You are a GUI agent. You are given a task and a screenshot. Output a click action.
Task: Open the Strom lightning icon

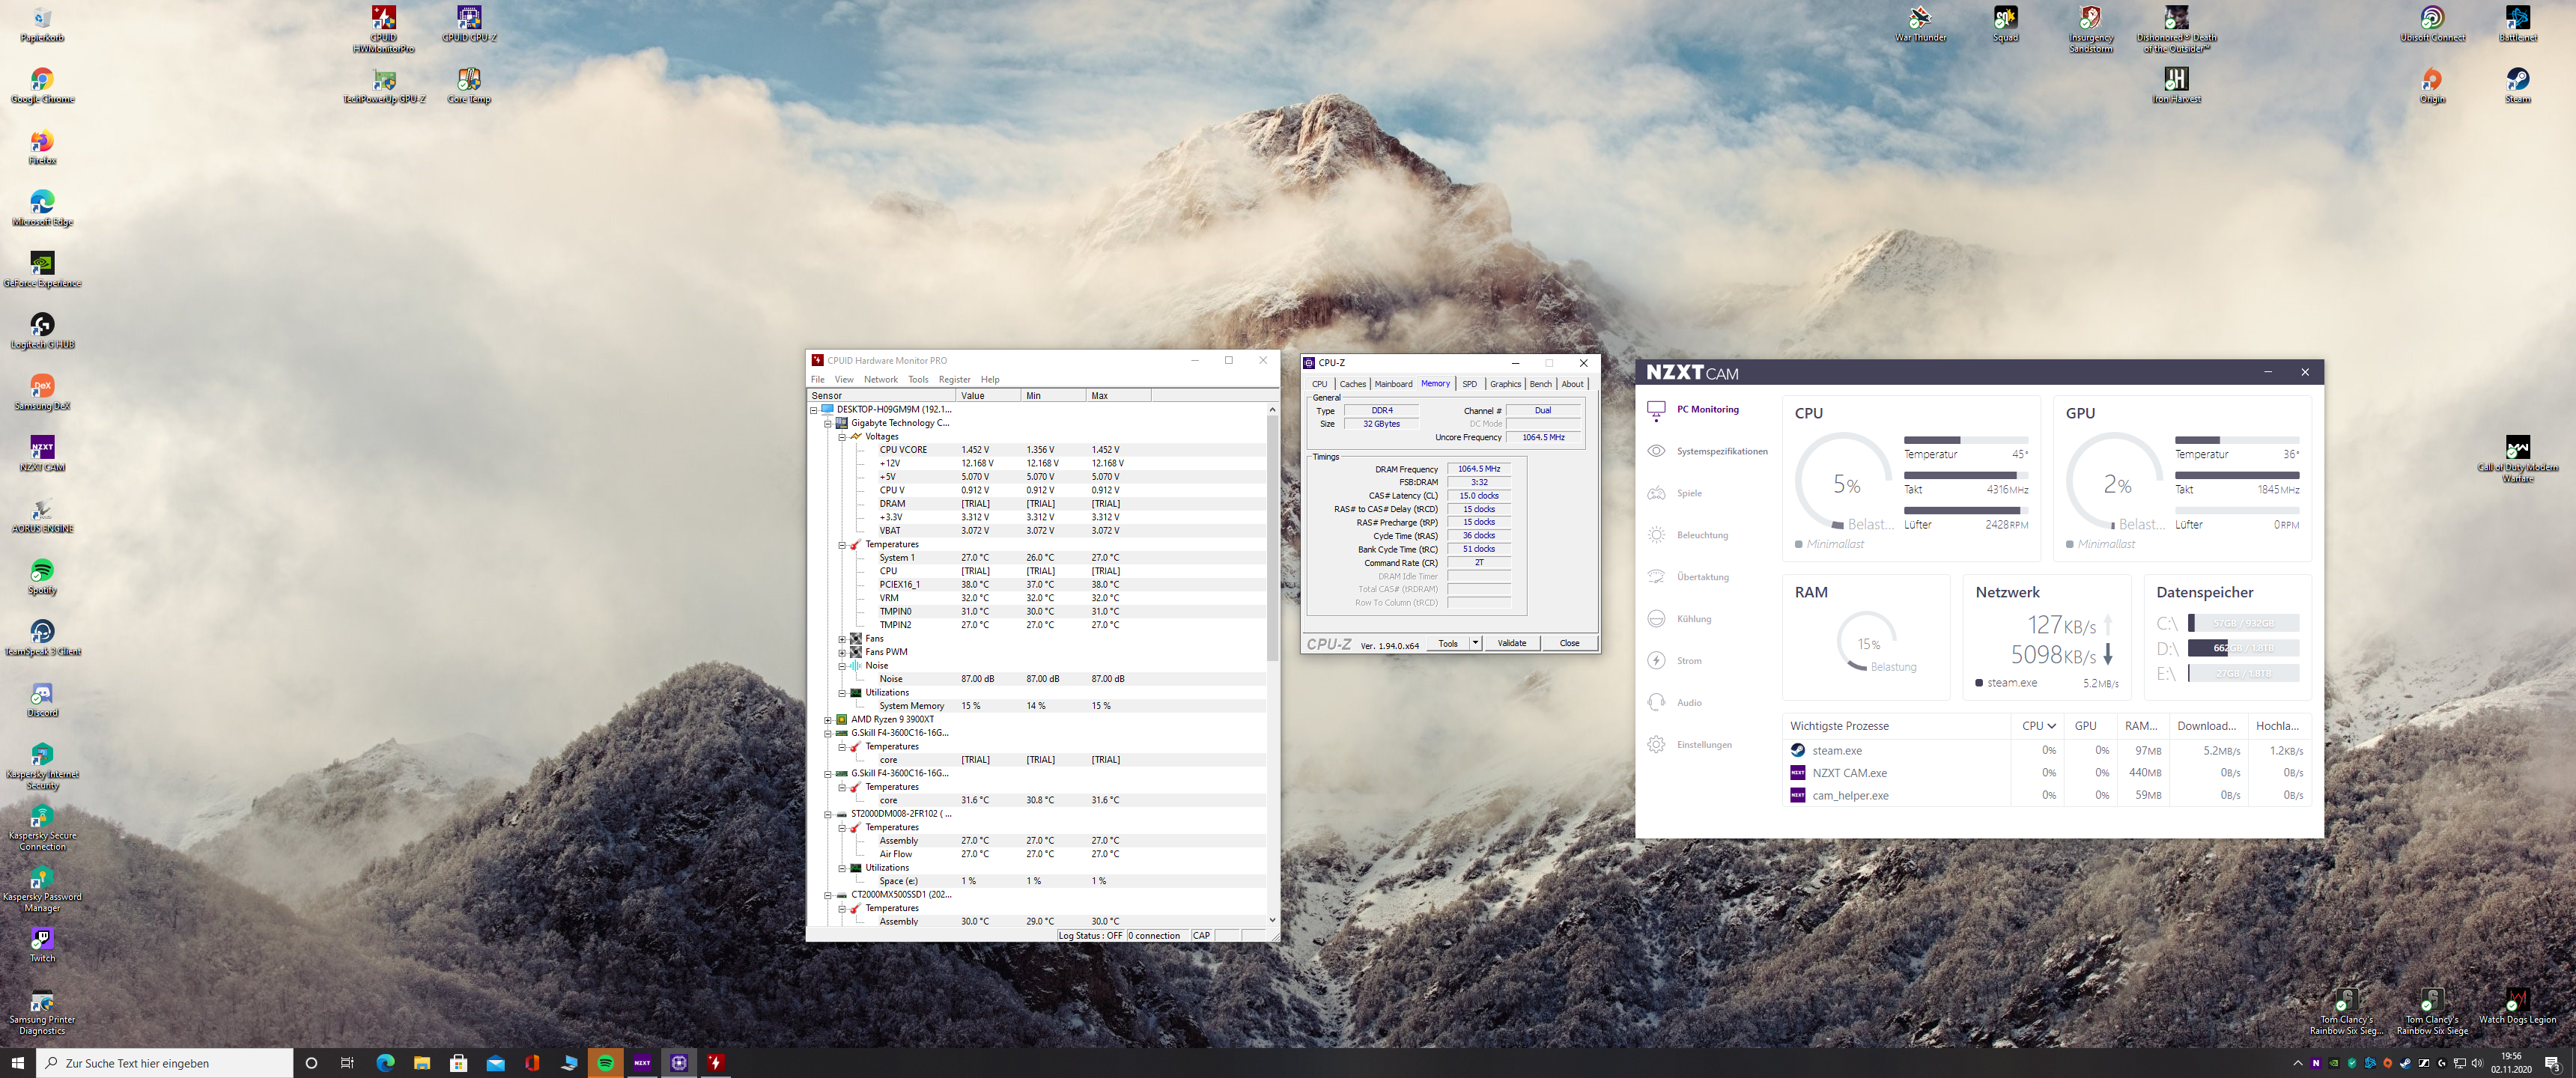(x=1656, y=661)
